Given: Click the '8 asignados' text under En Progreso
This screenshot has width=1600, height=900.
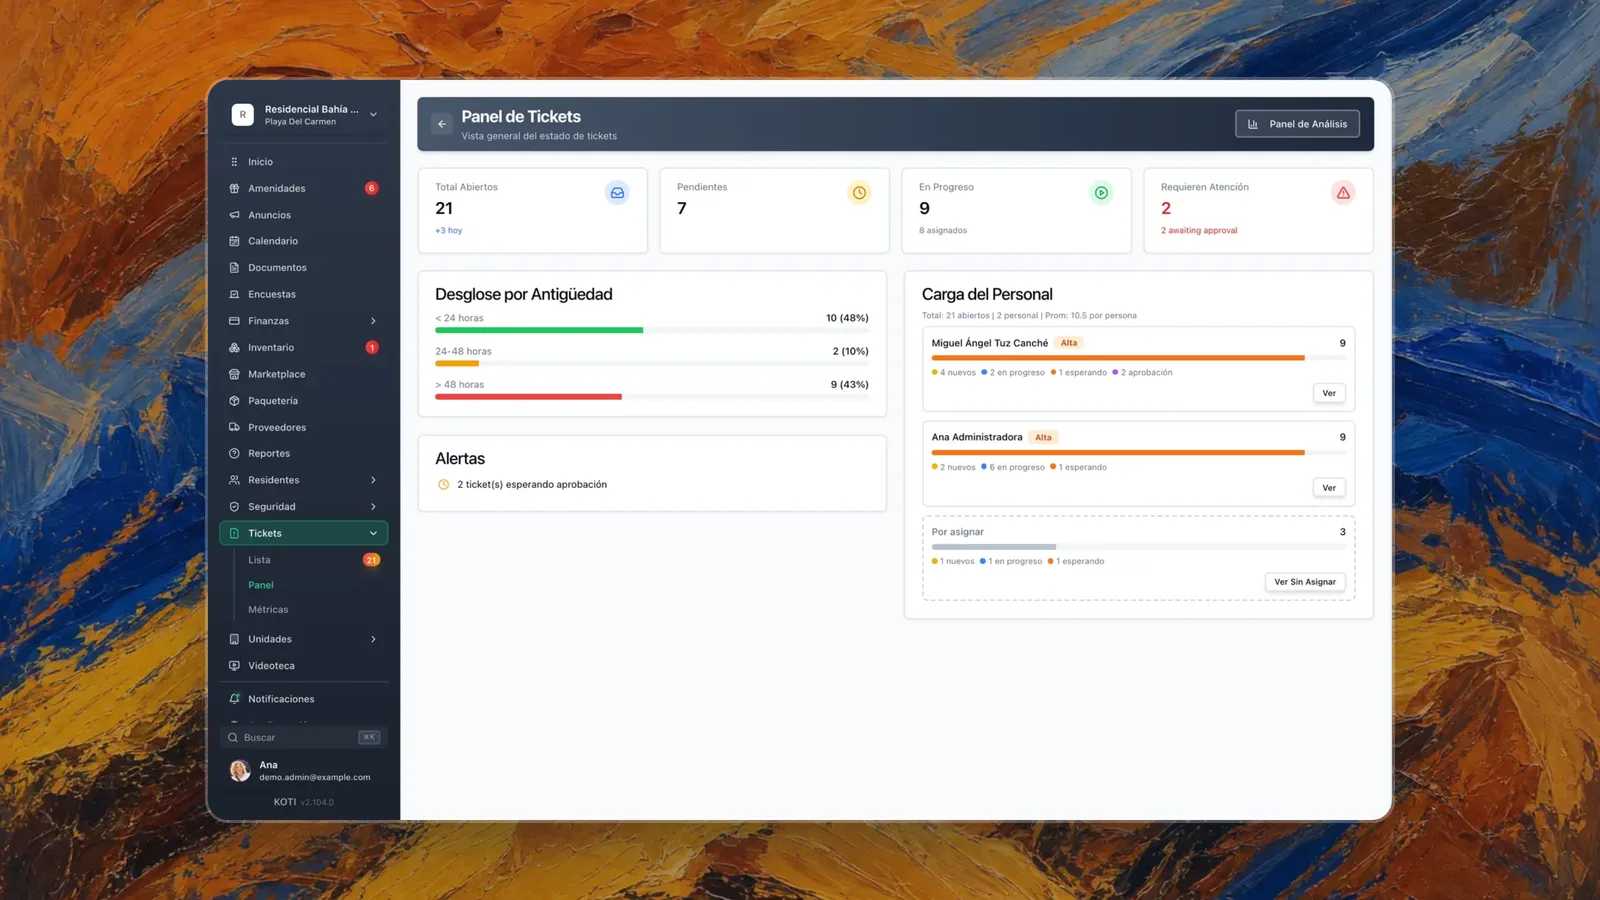Looking at the screenshot, I should (943, 231).
